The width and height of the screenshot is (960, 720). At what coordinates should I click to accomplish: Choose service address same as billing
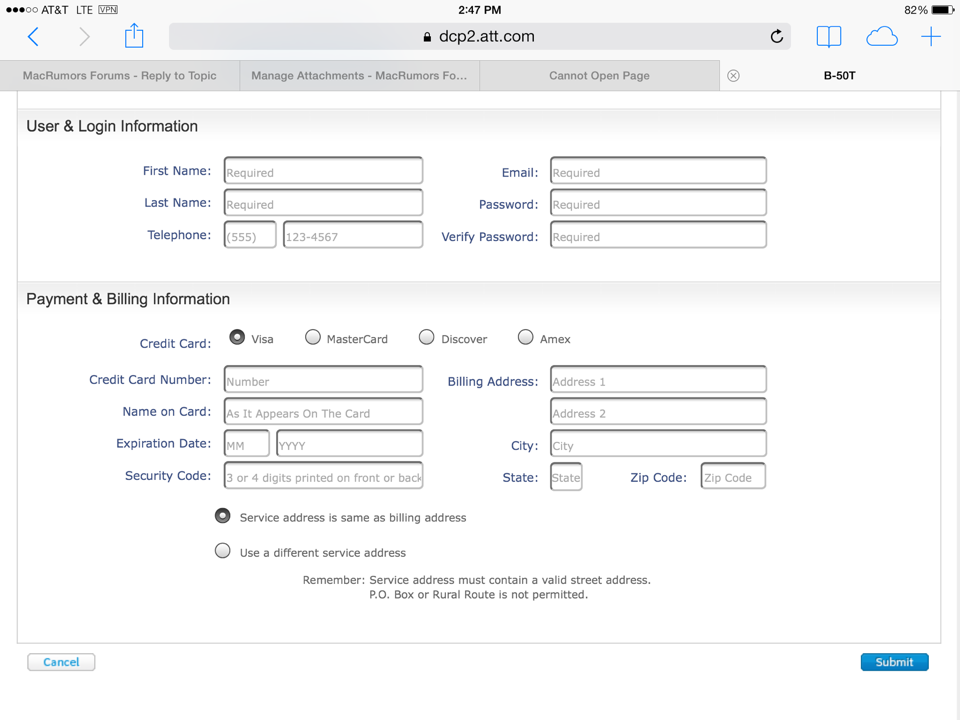pyautogui.click(x=223, y=516)
